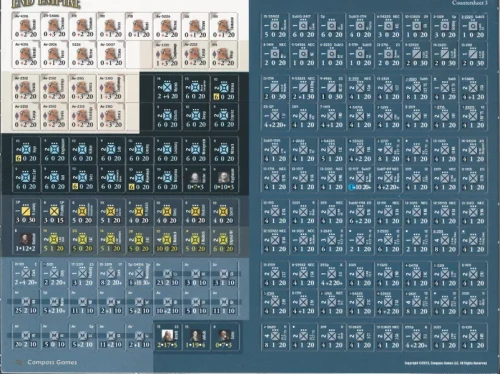Select the yellow-text 0•7•3 leader beside 1•19•6
Screen dimensions: 500x374
point(224,337)
